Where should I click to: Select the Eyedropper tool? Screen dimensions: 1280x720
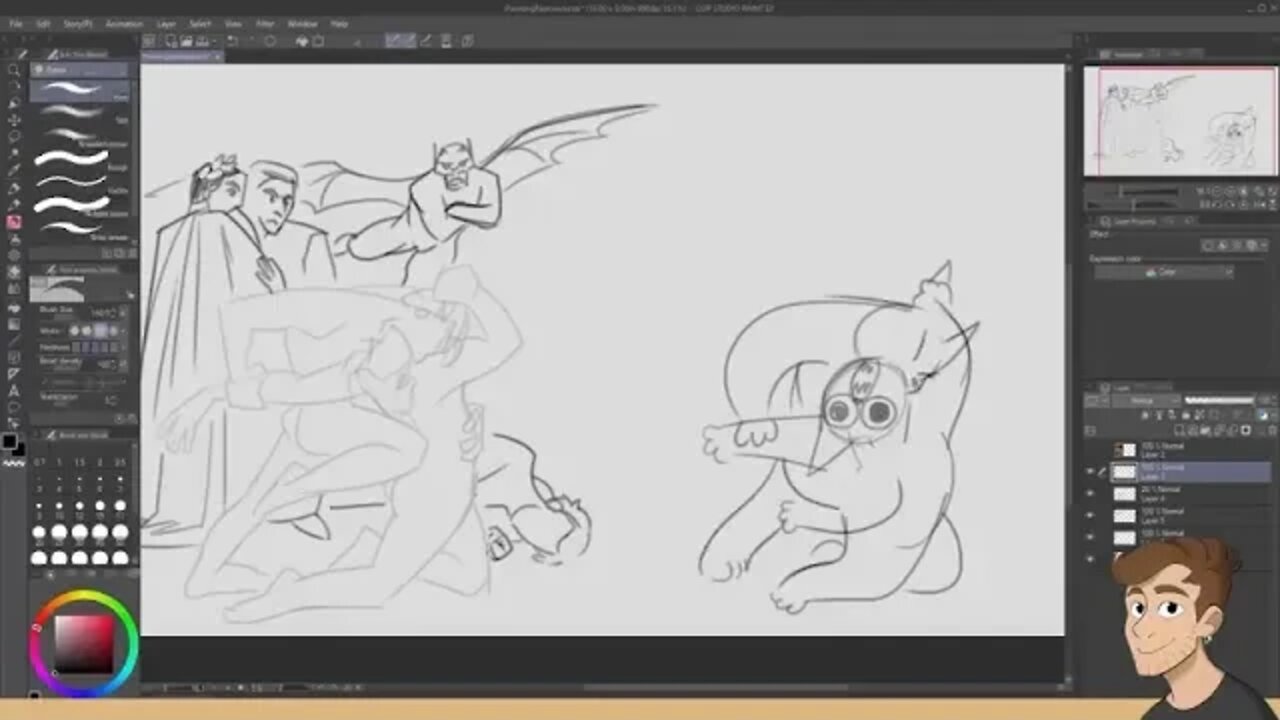(14, 172)
